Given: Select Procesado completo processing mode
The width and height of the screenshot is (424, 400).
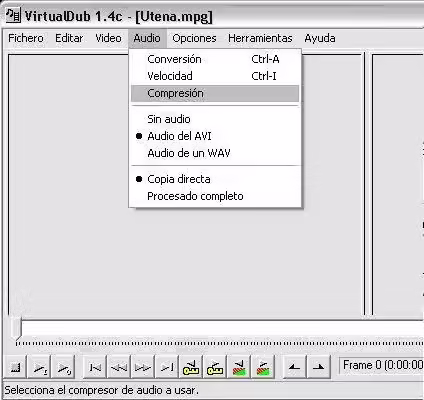Looking at the screenshot, I should [215, 196].
